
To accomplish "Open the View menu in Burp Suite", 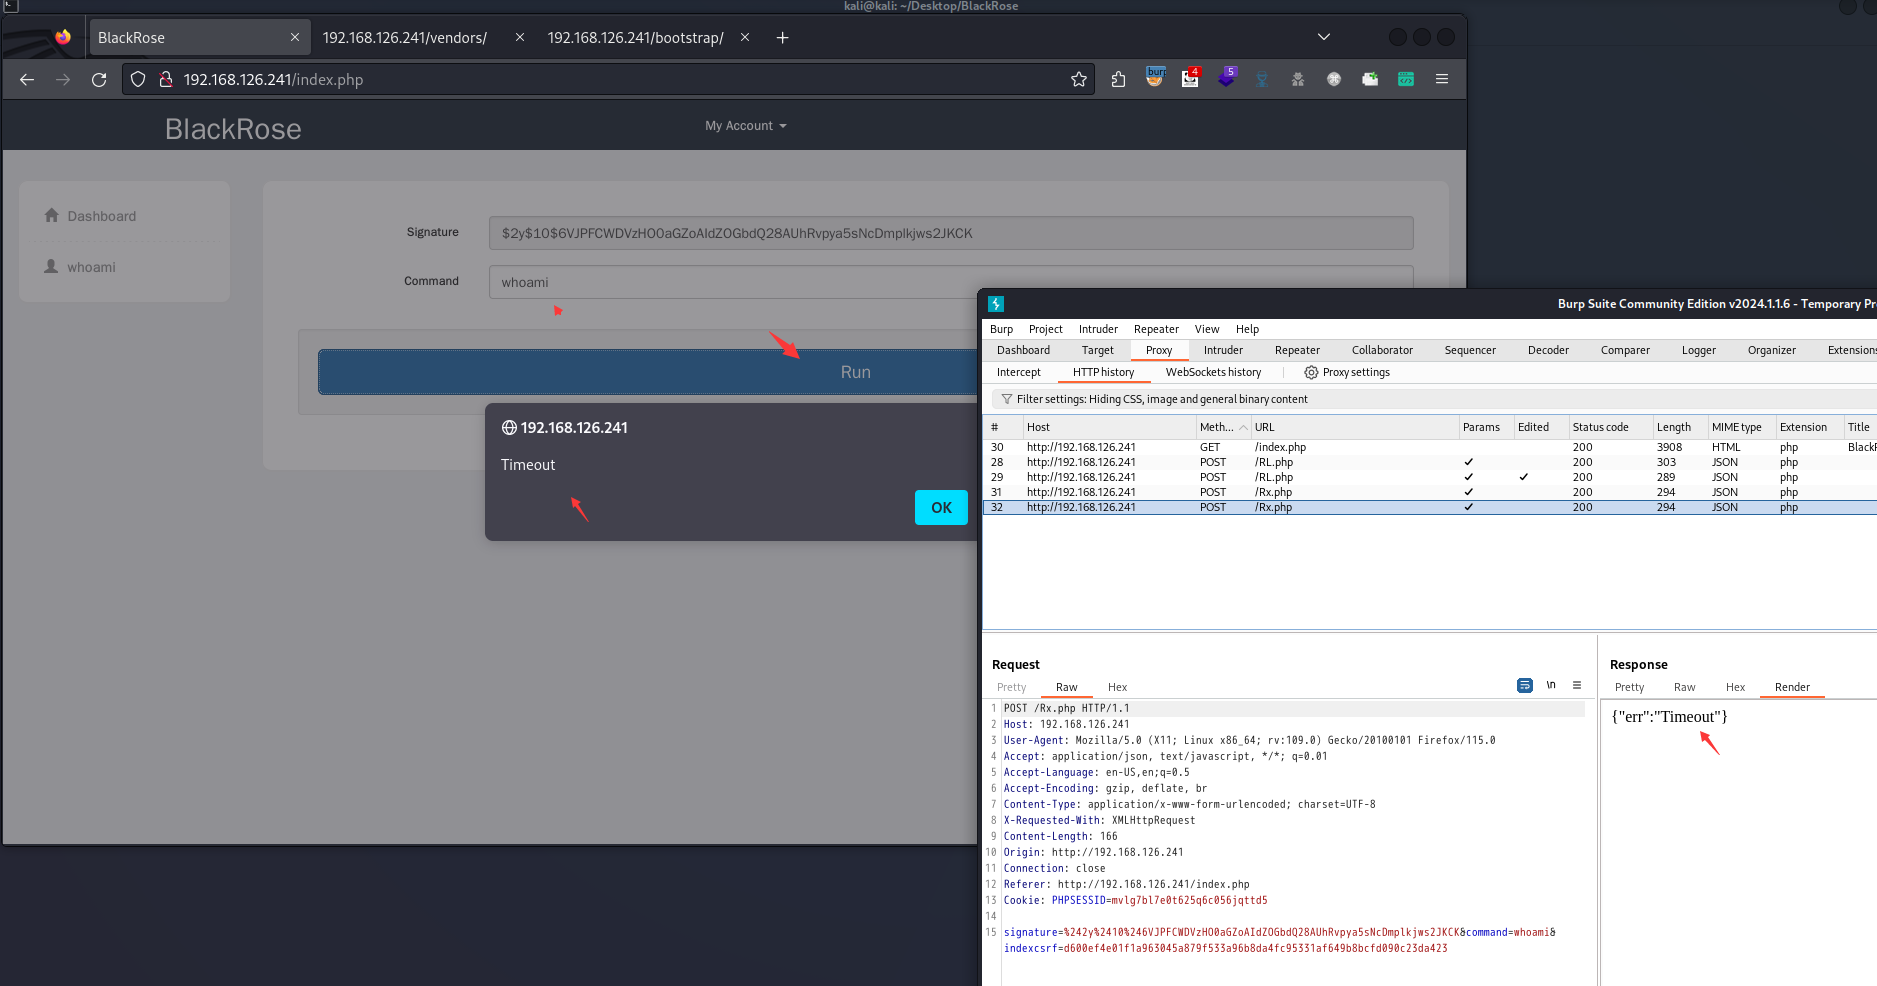I will (x=1207, y=329).
